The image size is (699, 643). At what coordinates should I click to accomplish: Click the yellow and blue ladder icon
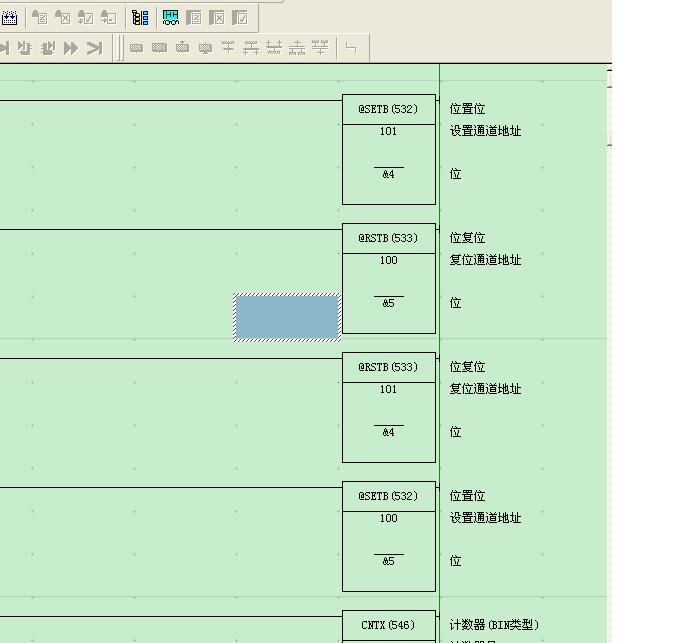(140, 17)
